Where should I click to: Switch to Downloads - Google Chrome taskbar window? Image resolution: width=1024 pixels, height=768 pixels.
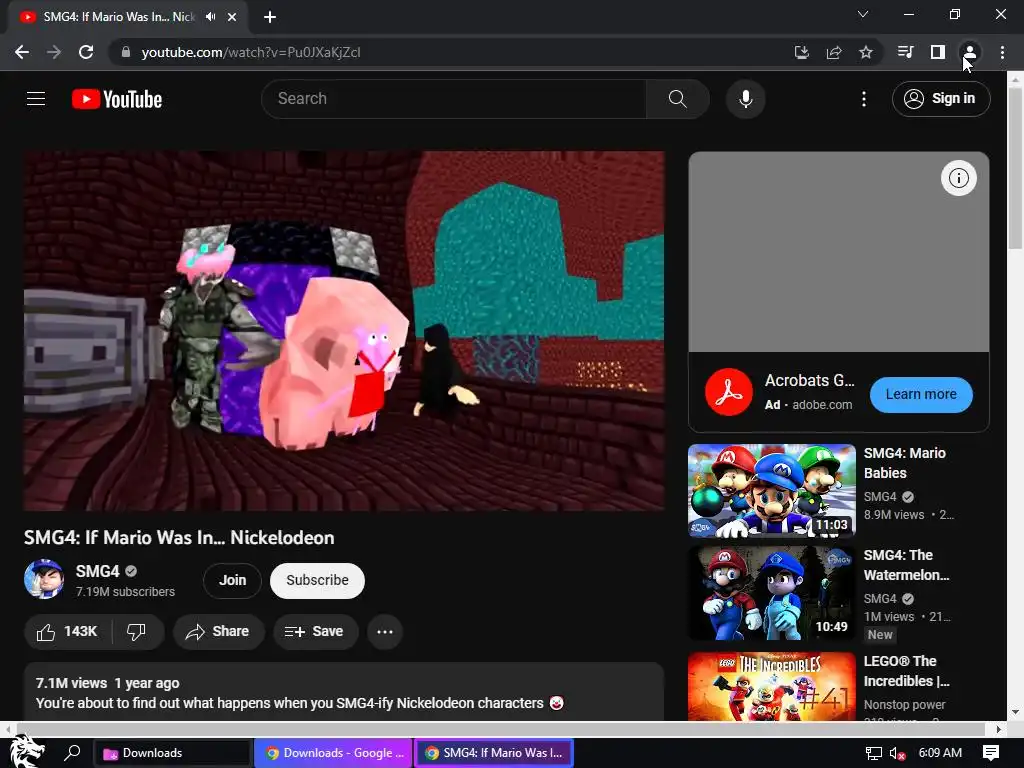click(x=333, y=753)
